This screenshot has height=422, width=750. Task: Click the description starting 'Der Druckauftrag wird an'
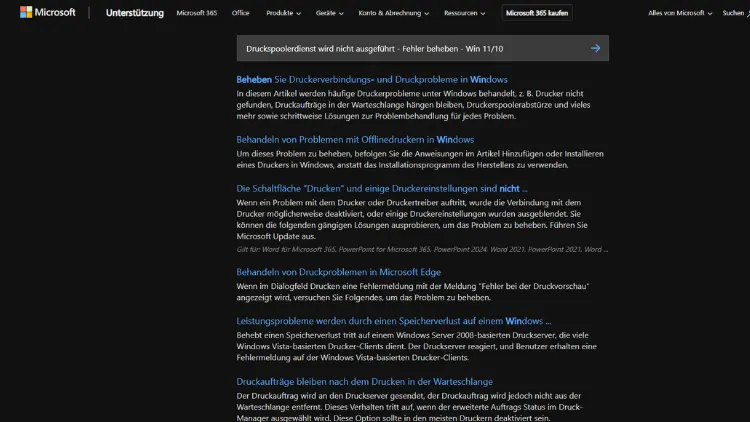[x=409, y=407]
